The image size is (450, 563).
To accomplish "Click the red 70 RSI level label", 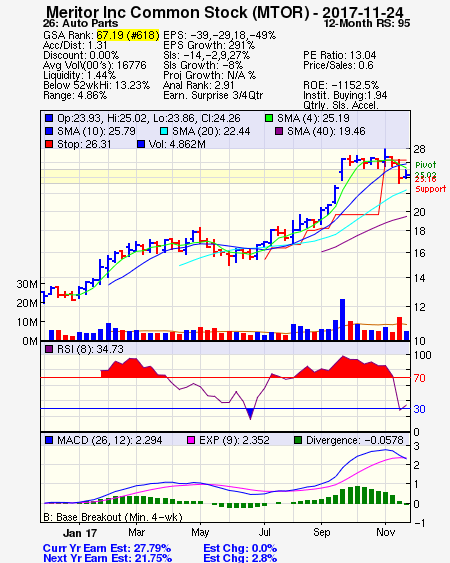I will tap(419, 378).
